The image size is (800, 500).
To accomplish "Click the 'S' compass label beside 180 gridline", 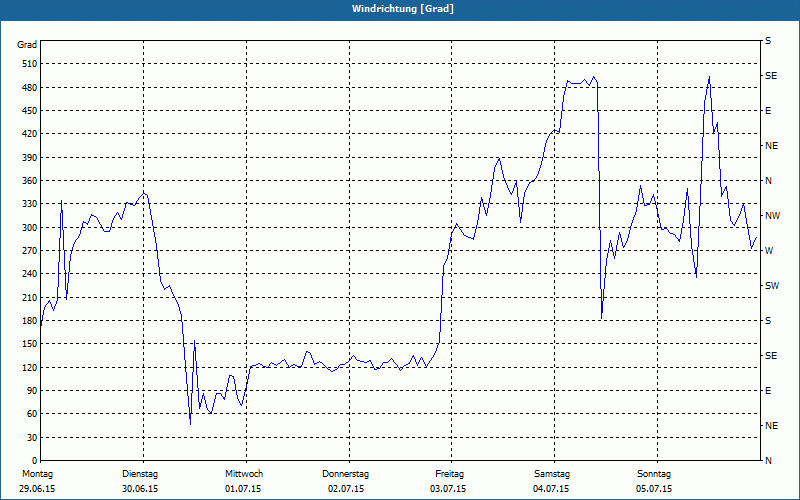I will point(768,321).
